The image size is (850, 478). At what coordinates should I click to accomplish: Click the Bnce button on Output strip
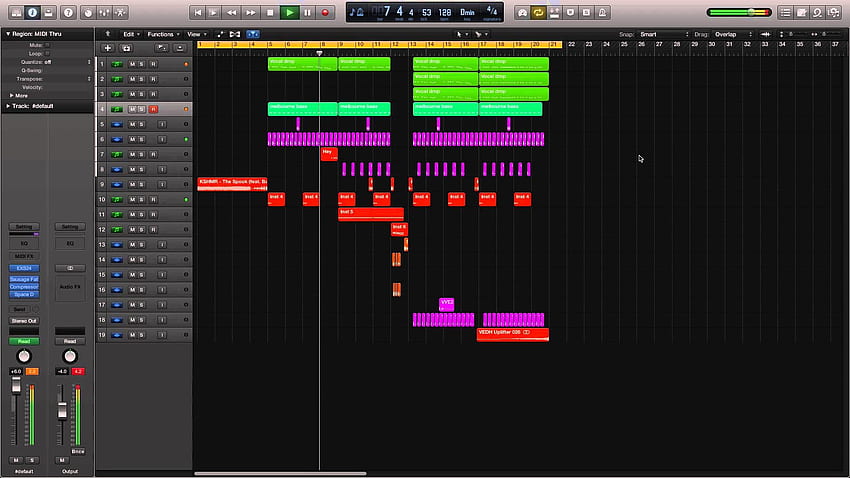coord(78,451)
